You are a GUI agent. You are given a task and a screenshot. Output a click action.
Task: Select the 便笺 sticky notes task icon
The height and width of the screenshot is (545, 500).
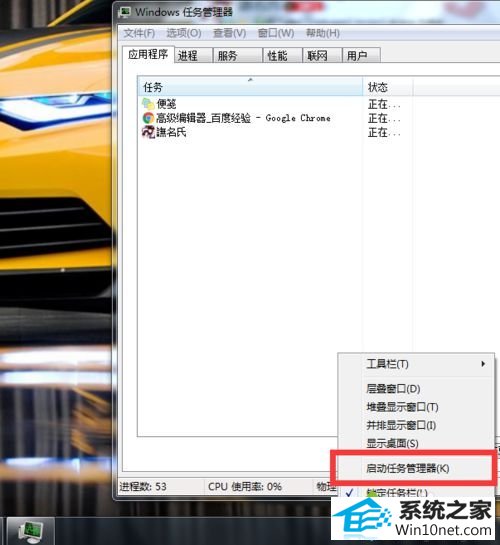(x=148, y=104)
